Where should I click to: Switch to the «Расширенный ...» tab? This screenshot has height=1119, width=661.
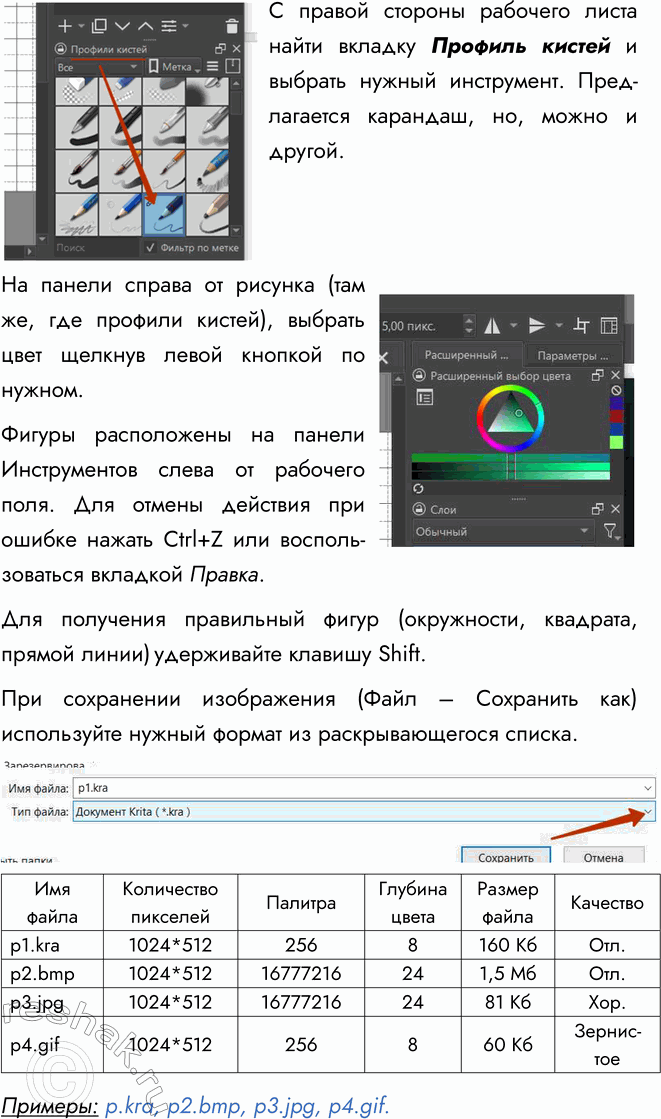click(466, 355)
